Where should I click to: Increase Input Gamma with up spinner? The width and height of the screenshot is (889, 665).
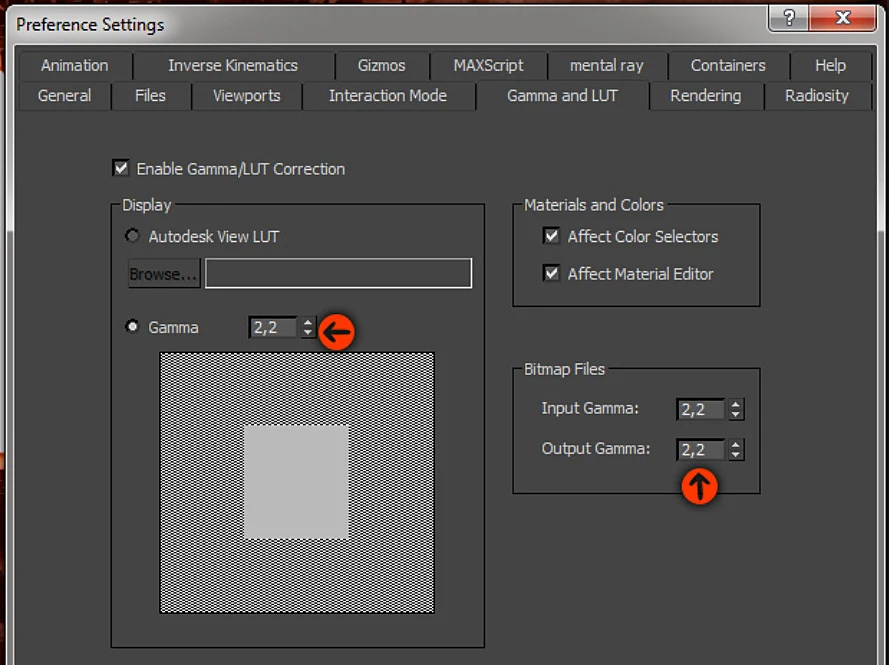point(736,404)
